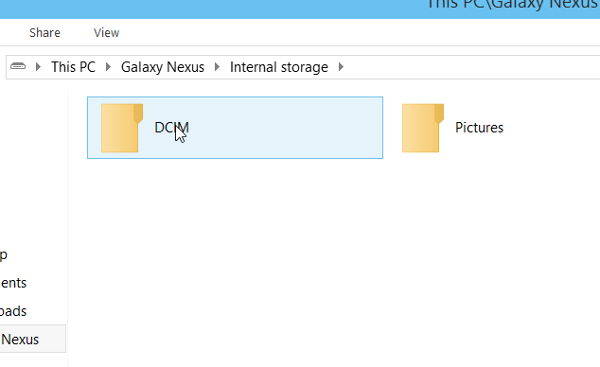Select the Internal storage breadcrumb
Screen dimensions: 600x367
(279, 67)
